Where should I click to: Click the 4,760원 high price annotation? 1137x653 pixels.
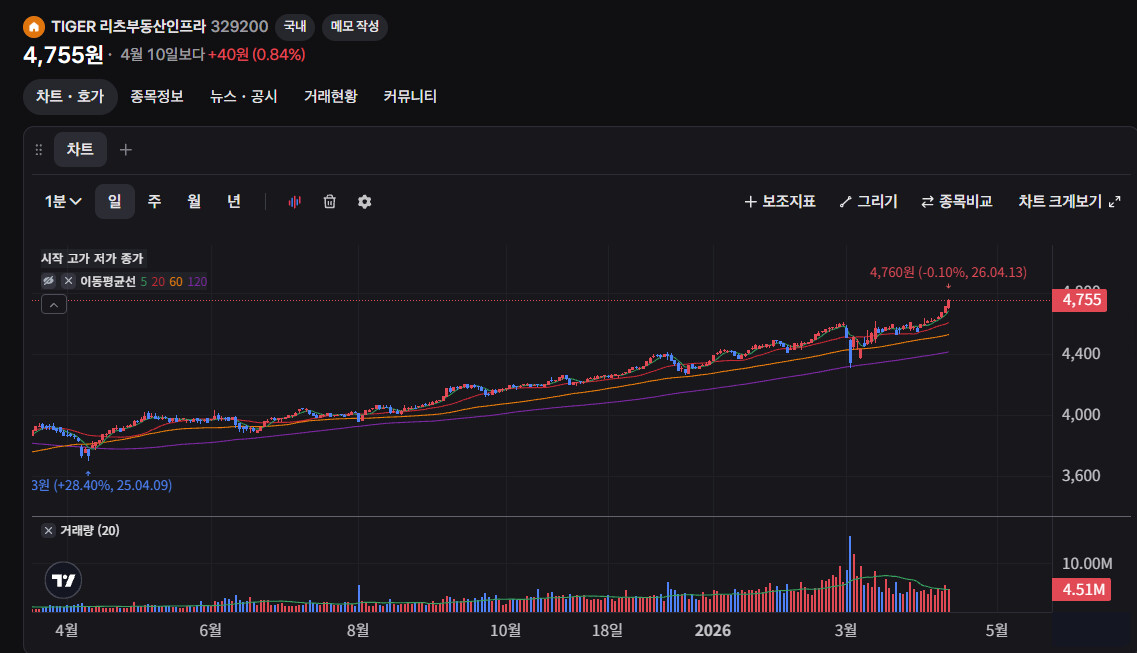pyautogui.click(x=948, y=273)
